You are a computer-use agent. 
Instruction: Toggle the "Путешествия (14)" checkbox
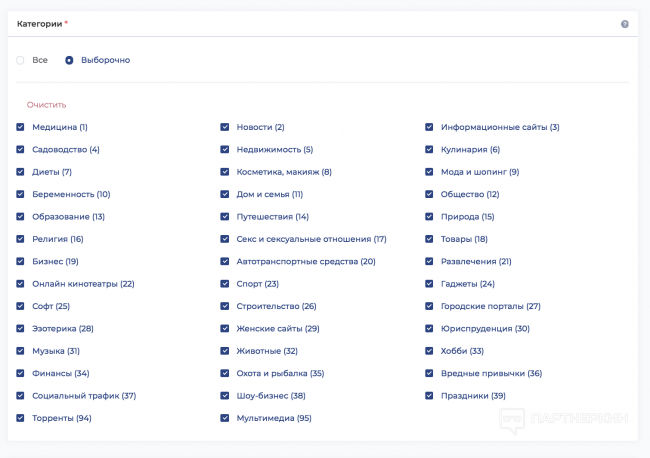(x=225, y=217)
